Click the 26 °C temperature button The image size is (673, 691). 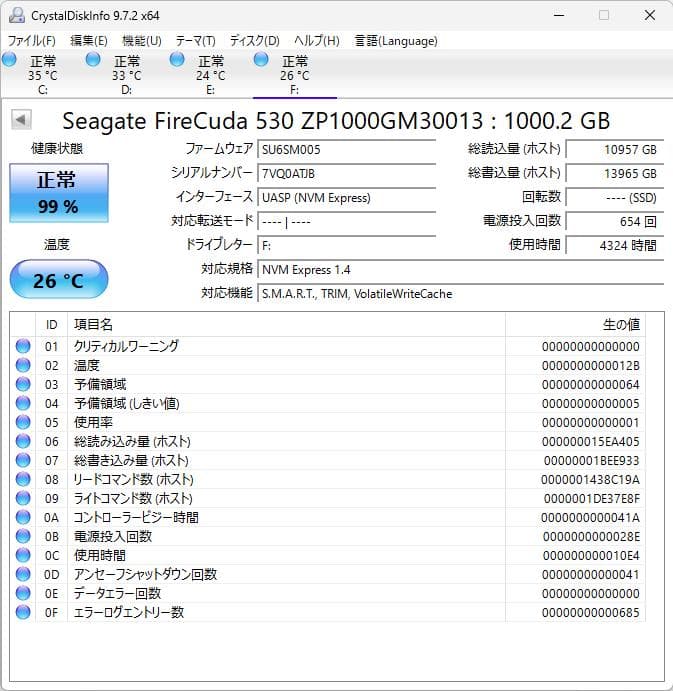point(59,279)
